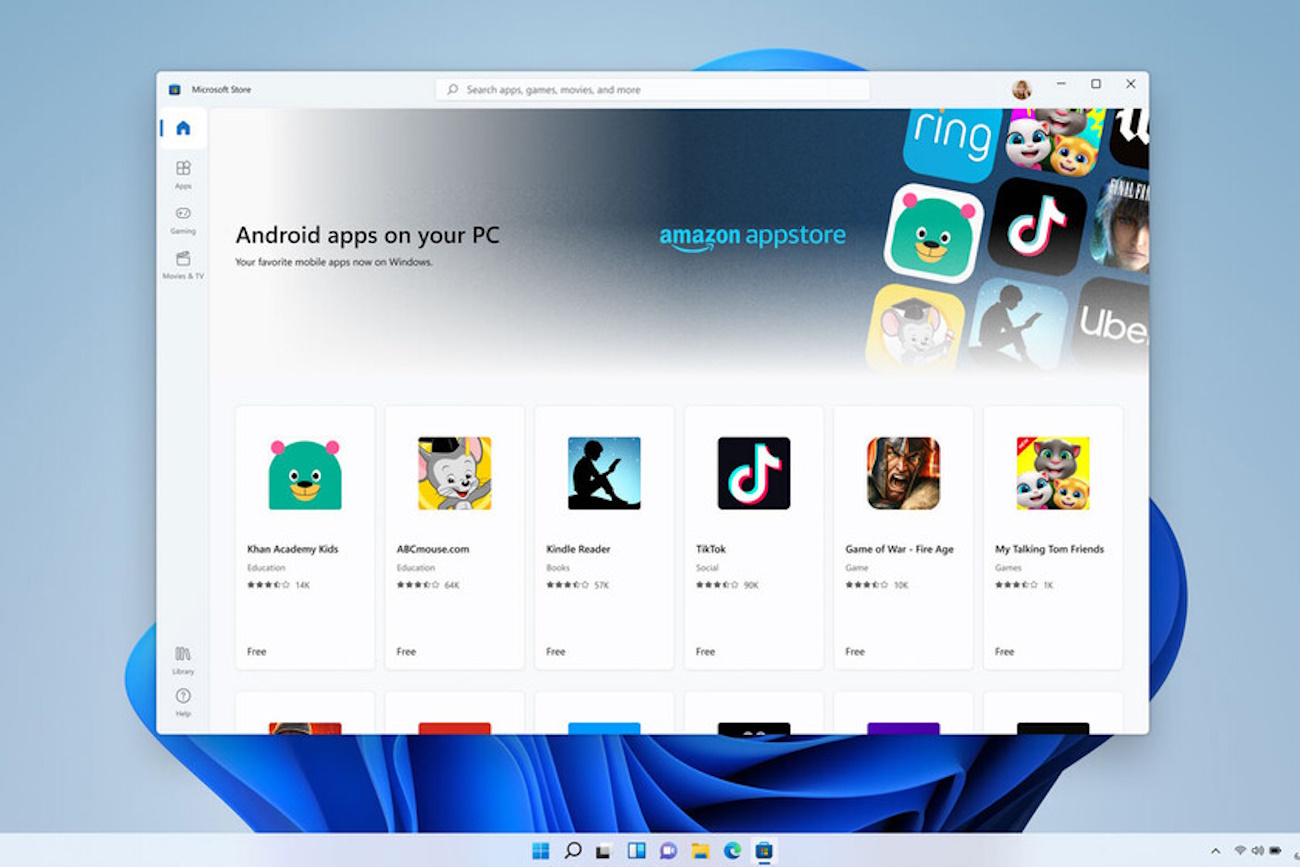
Task: Click the My Talking Tom Friends title
Action: pos(1050,549)
